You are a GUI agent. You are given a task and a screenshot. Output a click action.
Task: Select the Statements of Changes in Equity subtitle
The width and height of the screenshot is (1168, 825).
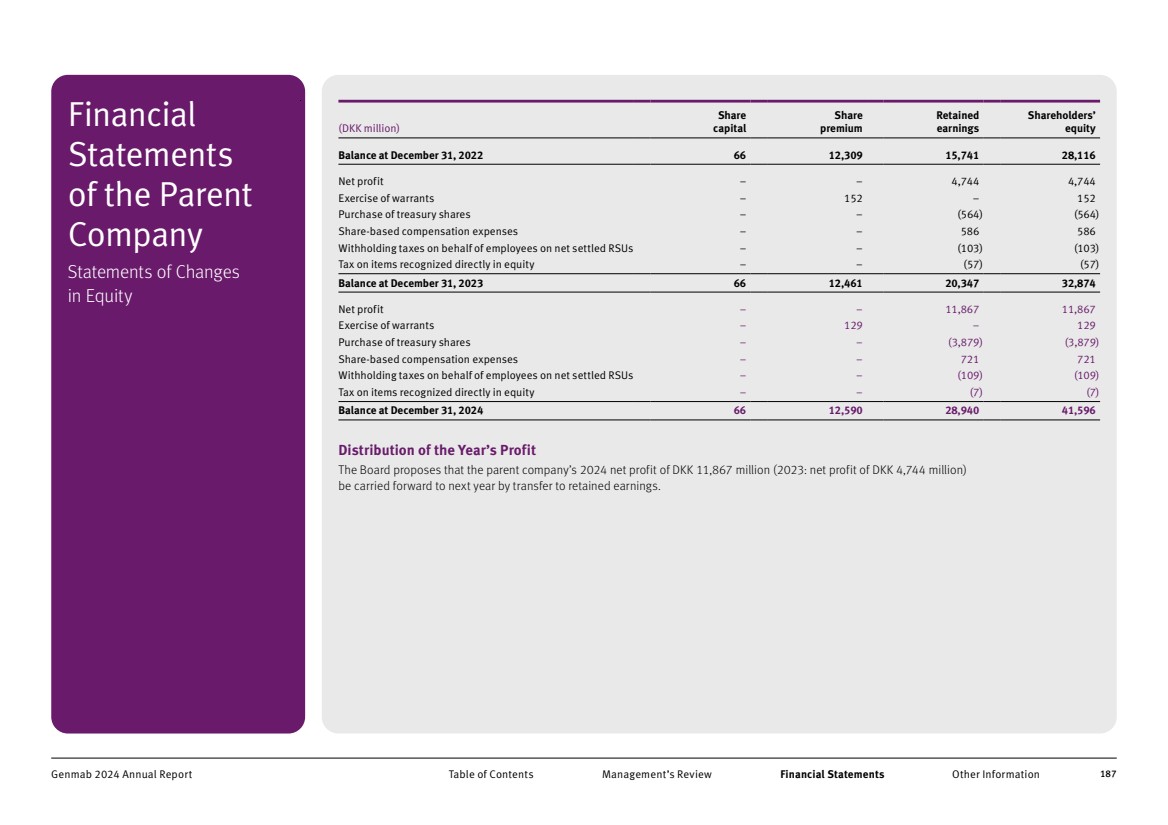(153, 284)
